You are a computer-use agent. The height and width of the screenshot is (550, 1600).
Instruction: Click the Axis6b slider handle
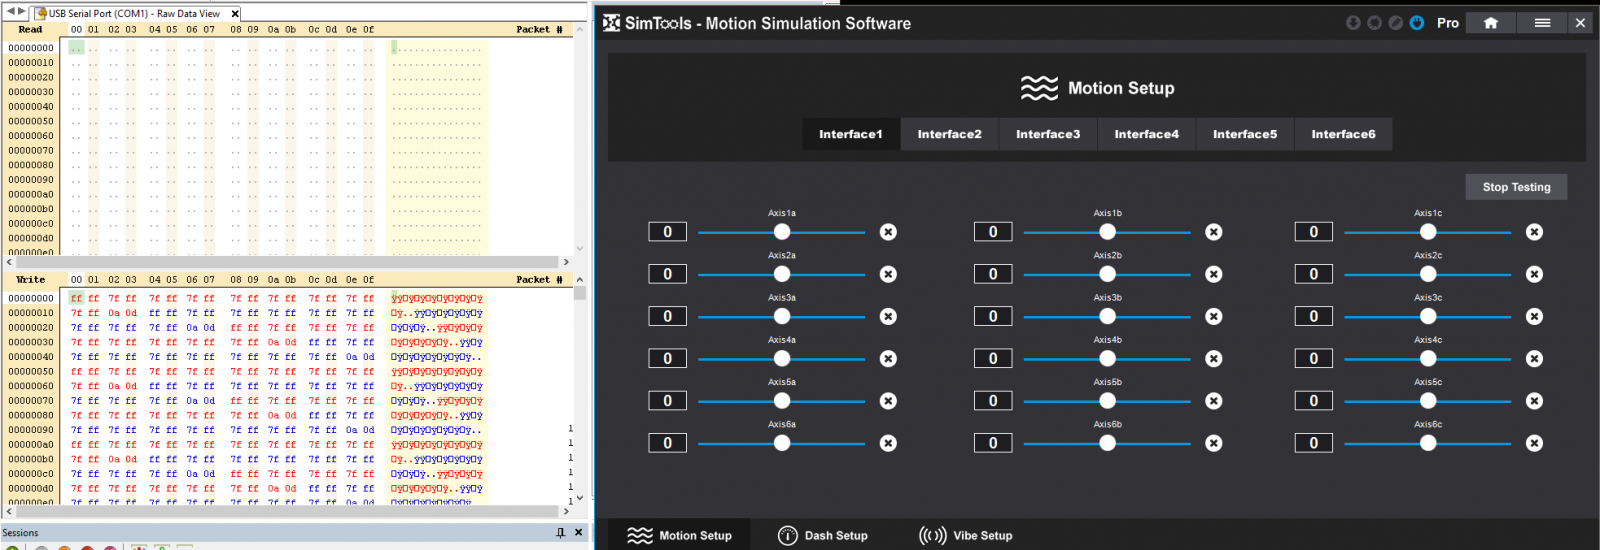click(1107, 443)
